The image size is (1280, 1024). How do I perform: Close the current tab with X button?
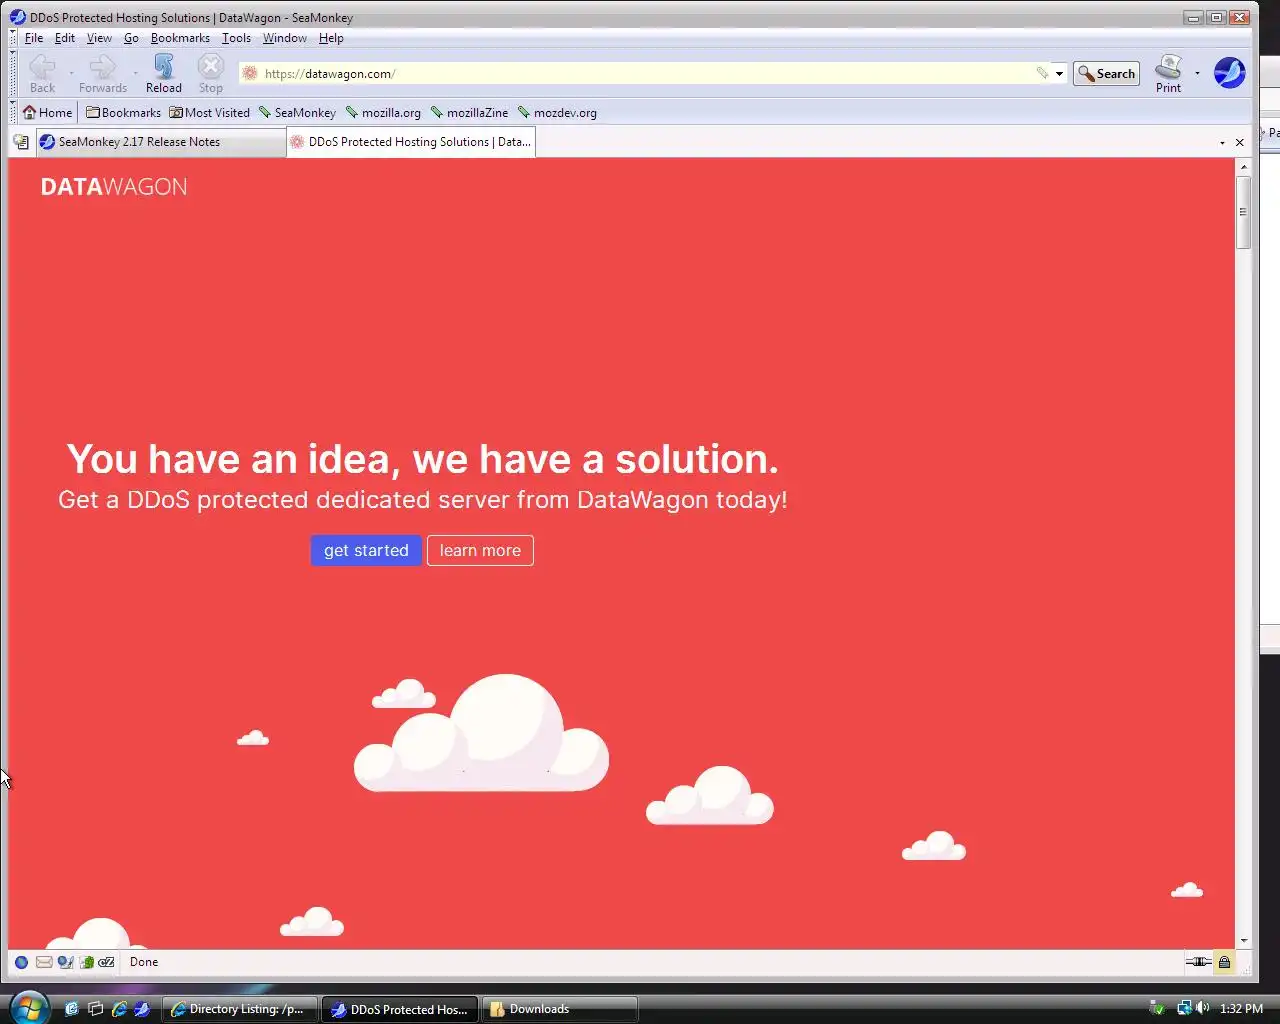tap(1240, 142)
